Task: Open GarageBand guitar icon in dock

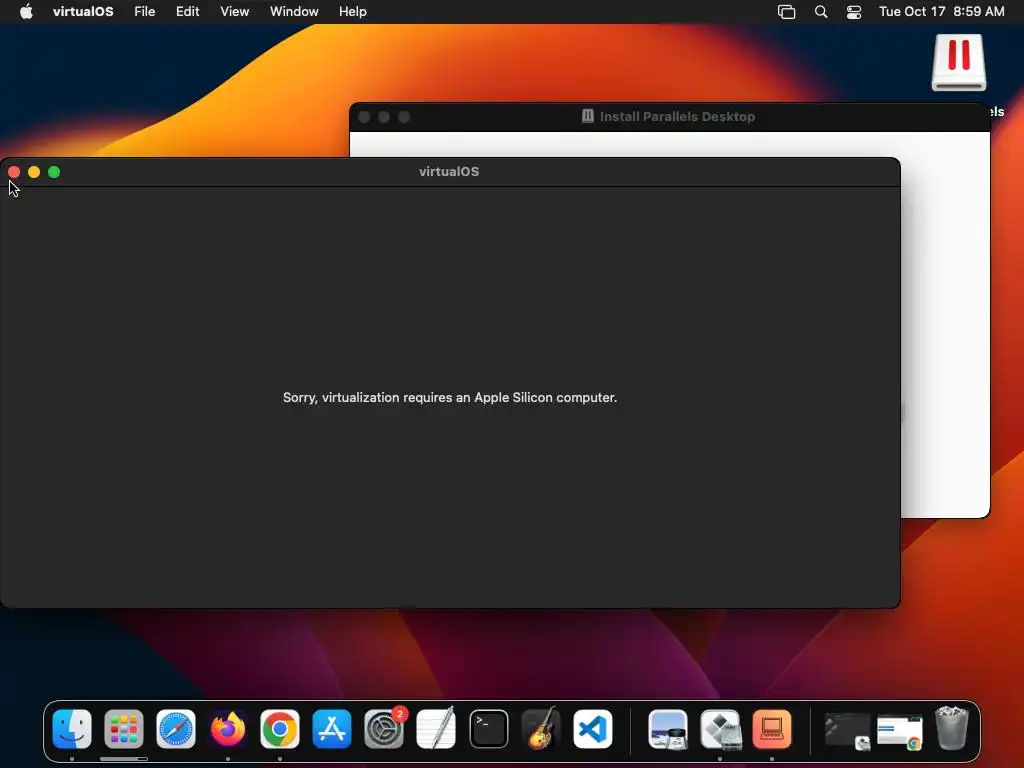Action: [541, 729]
